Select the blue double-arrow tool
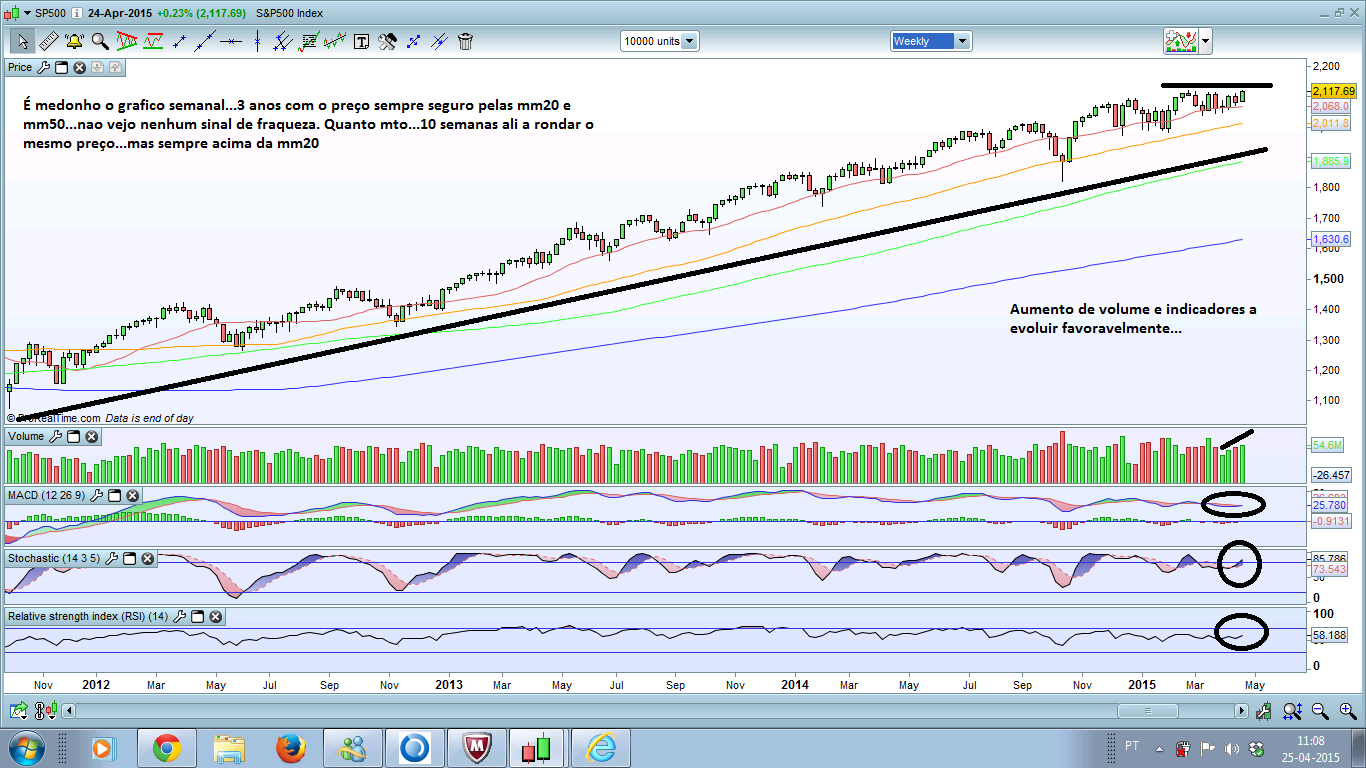1366x768 pixels. click(x=413, y=41)
